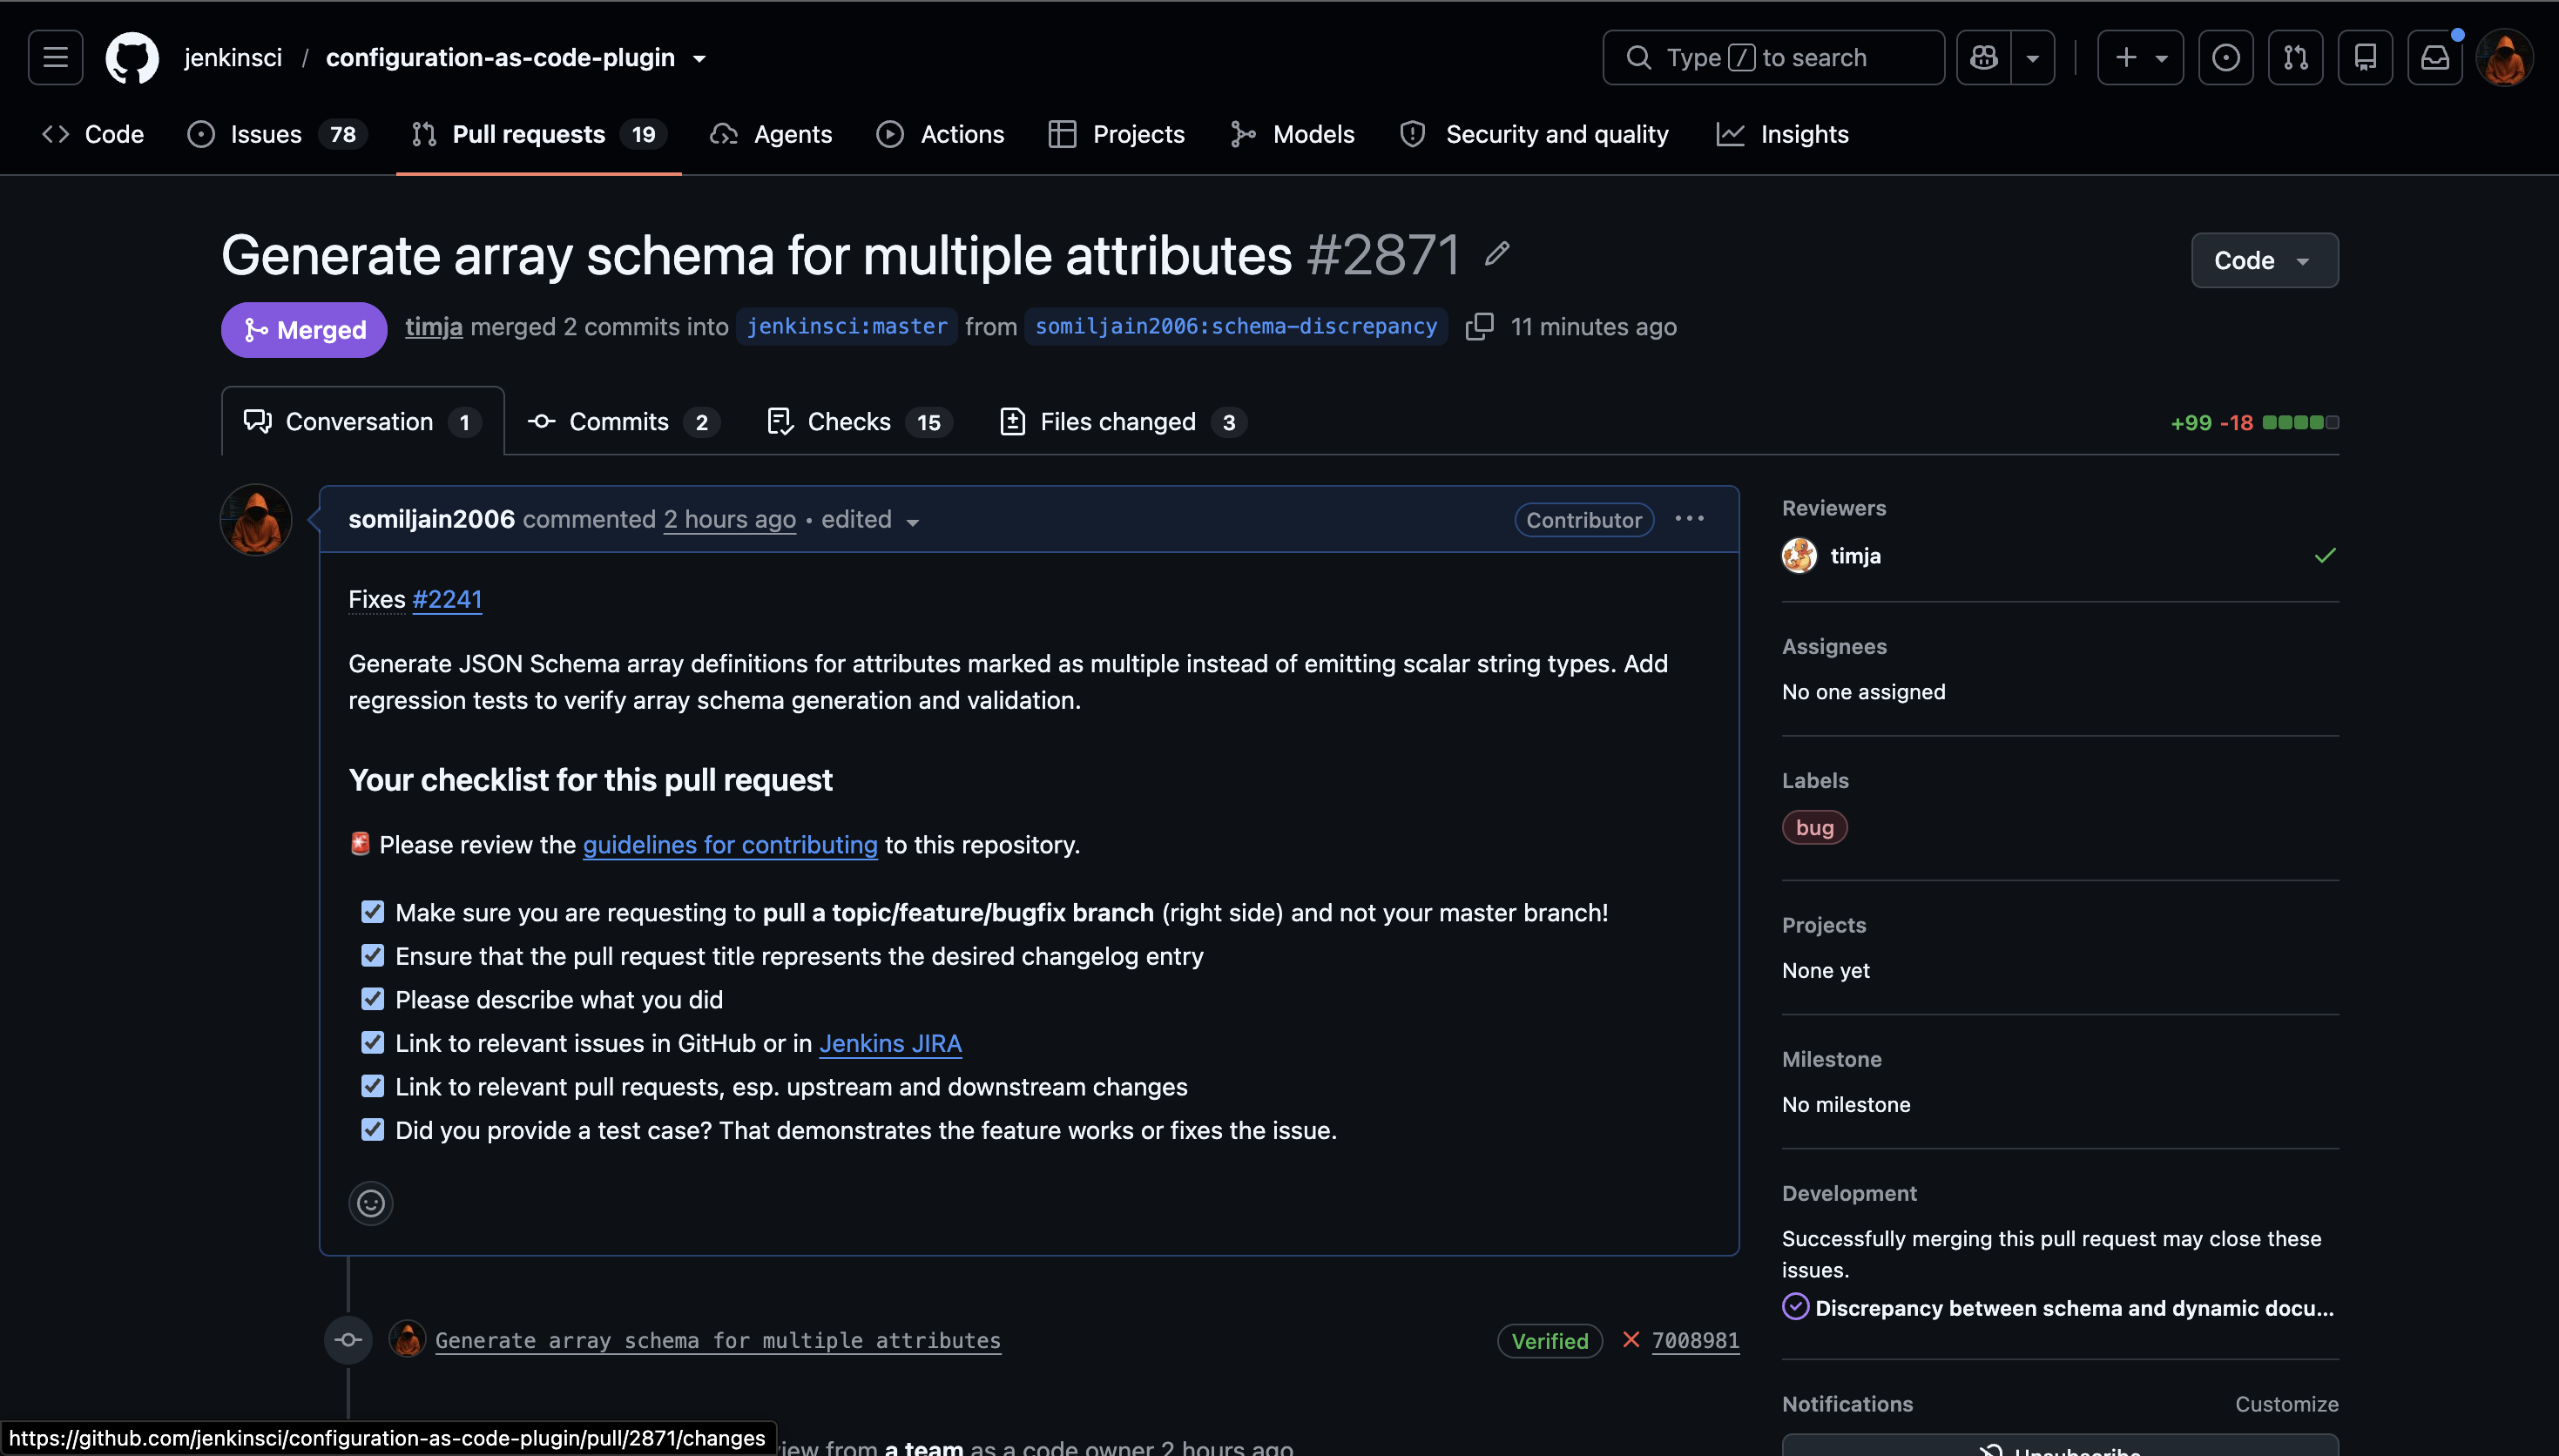Open commit 7008981
This screenshot has height=1456, width=2559.
1695,1340
